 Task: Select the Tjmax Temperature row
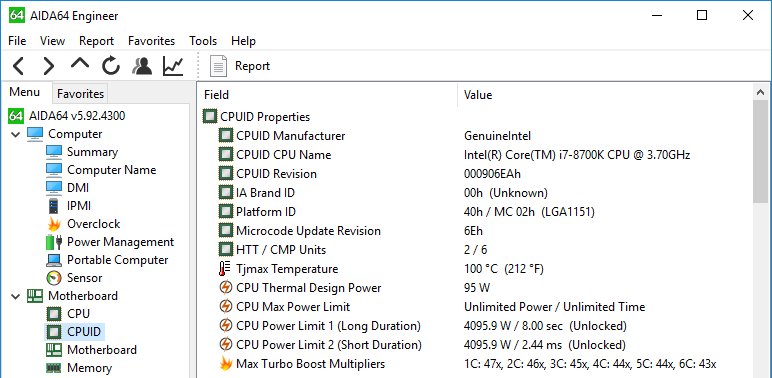pos(475,269)
